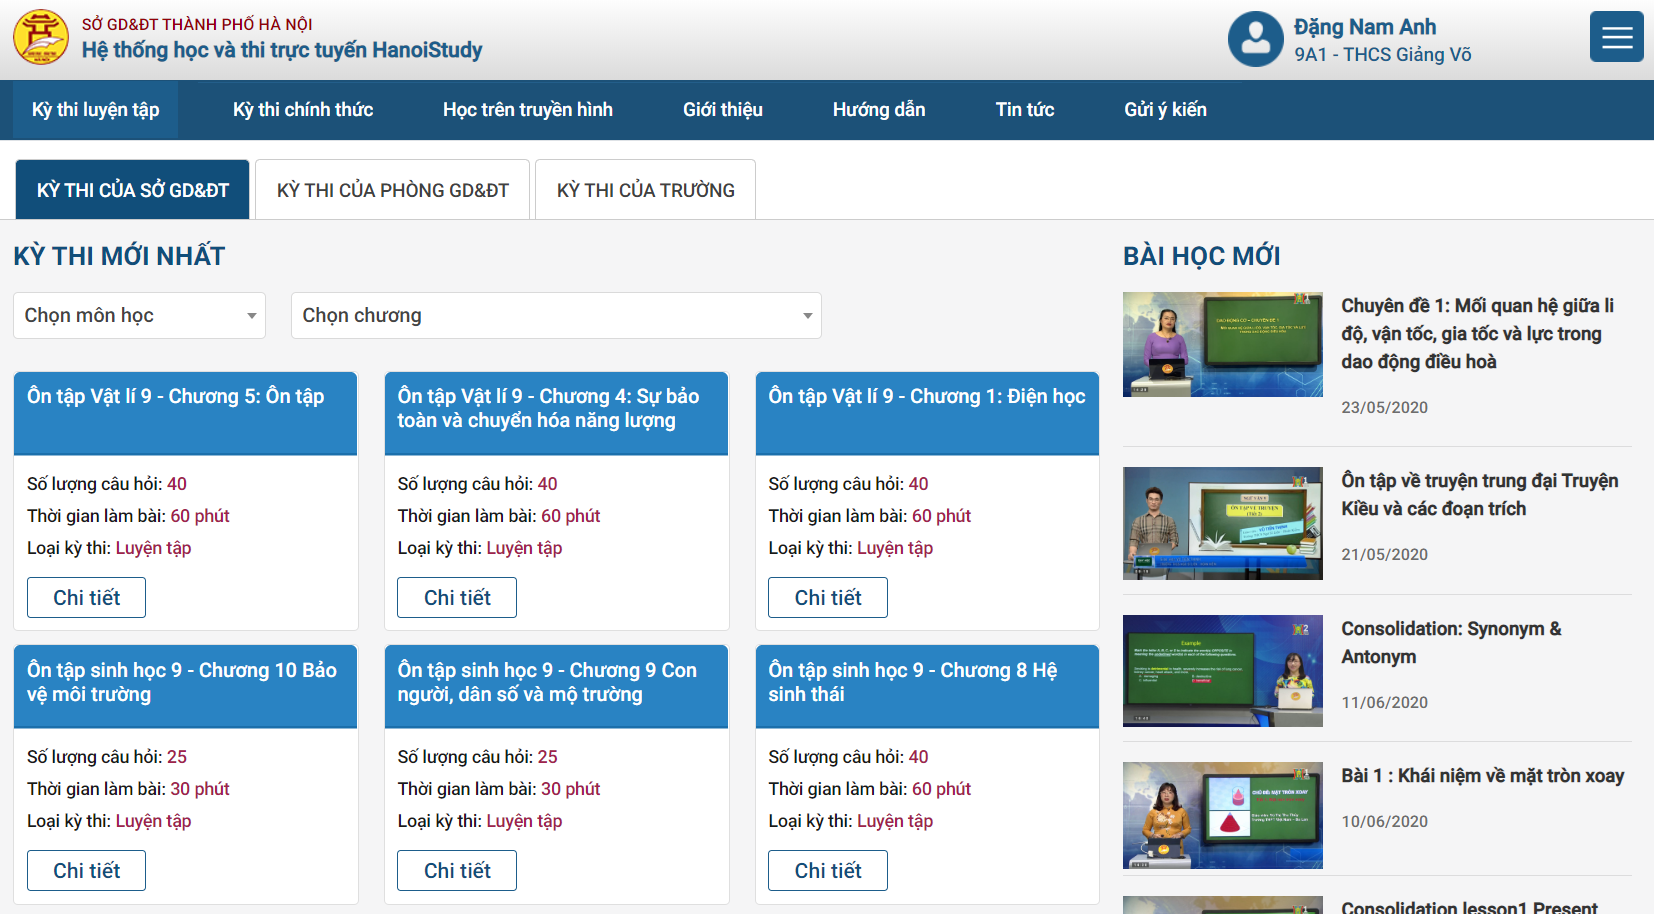Open details for sinh học 9 Chương 8
Viewport: 1654px width, 914px height.
(x=828, y=871)
